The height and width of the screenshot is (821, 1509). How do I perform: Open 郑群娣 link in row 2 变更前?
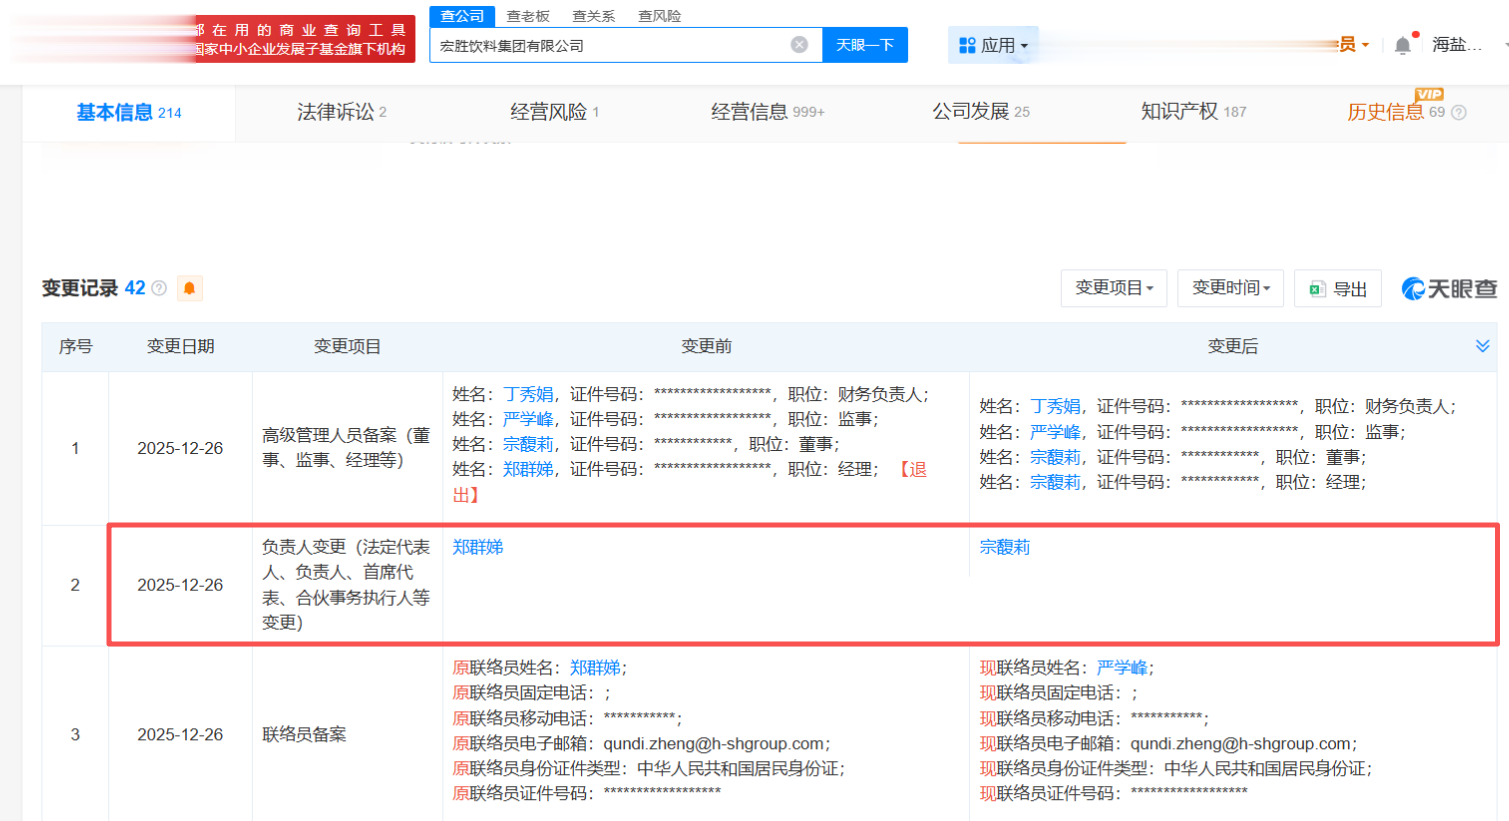[x=478, y=547]
